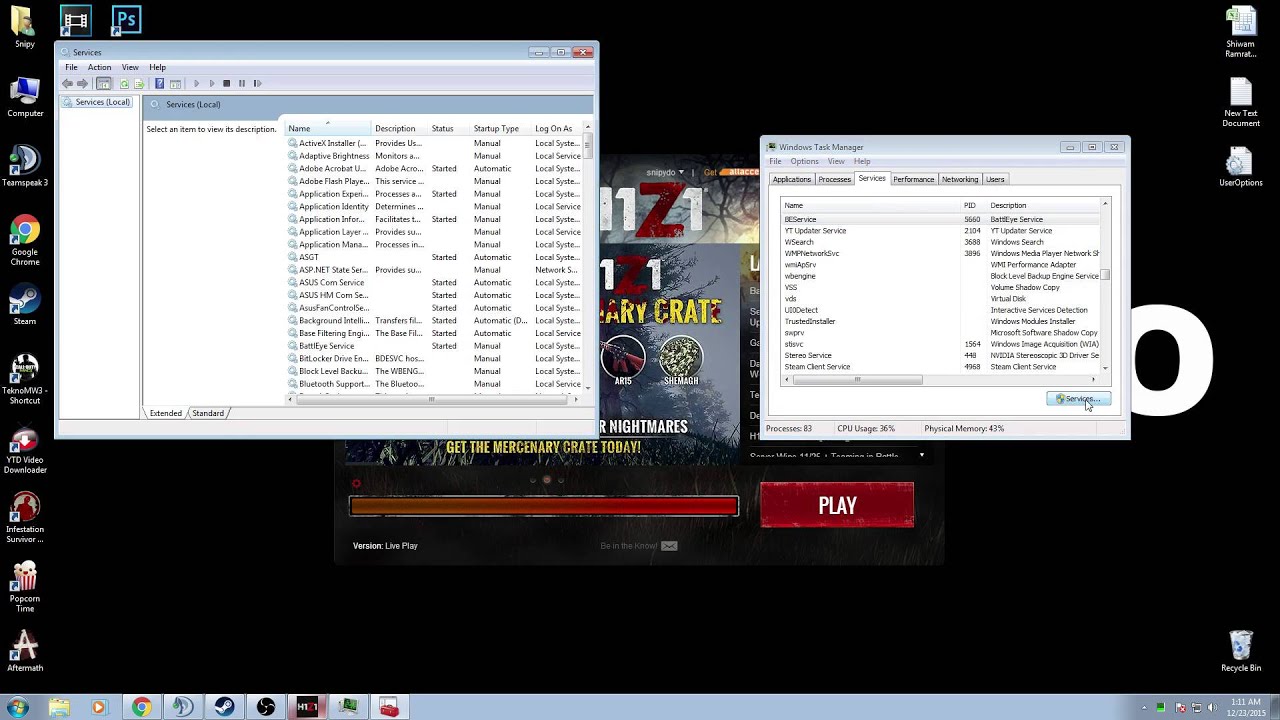Open the OBS icon on the taskbar

point(265,707)
